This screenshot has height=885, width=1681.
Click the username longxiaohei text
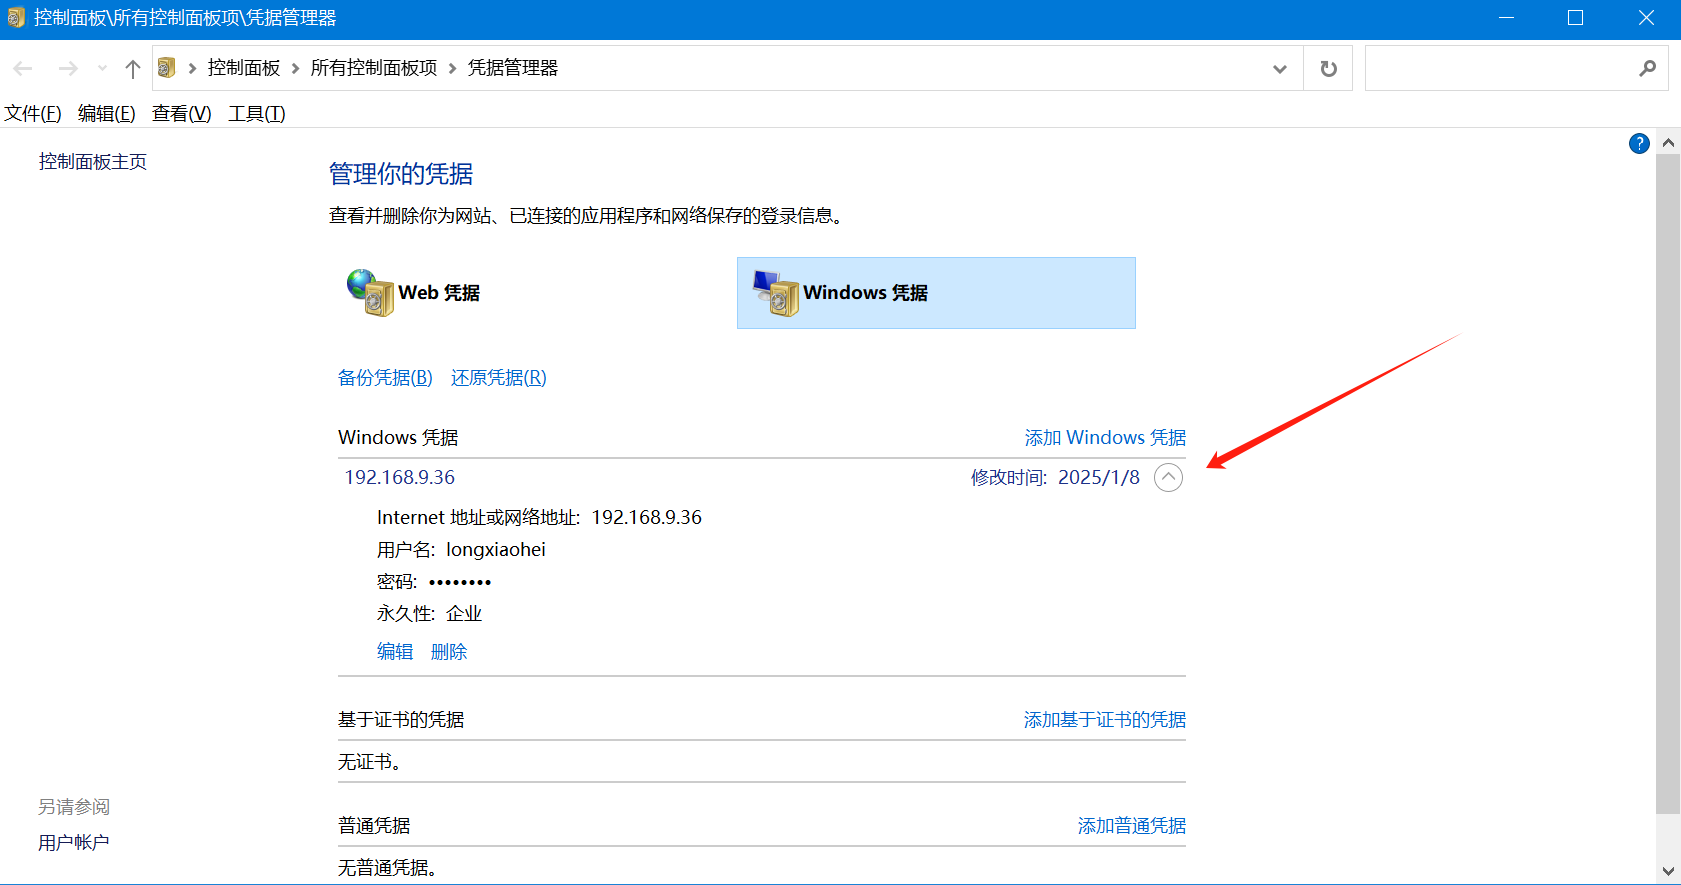click(x=496, y=550)
